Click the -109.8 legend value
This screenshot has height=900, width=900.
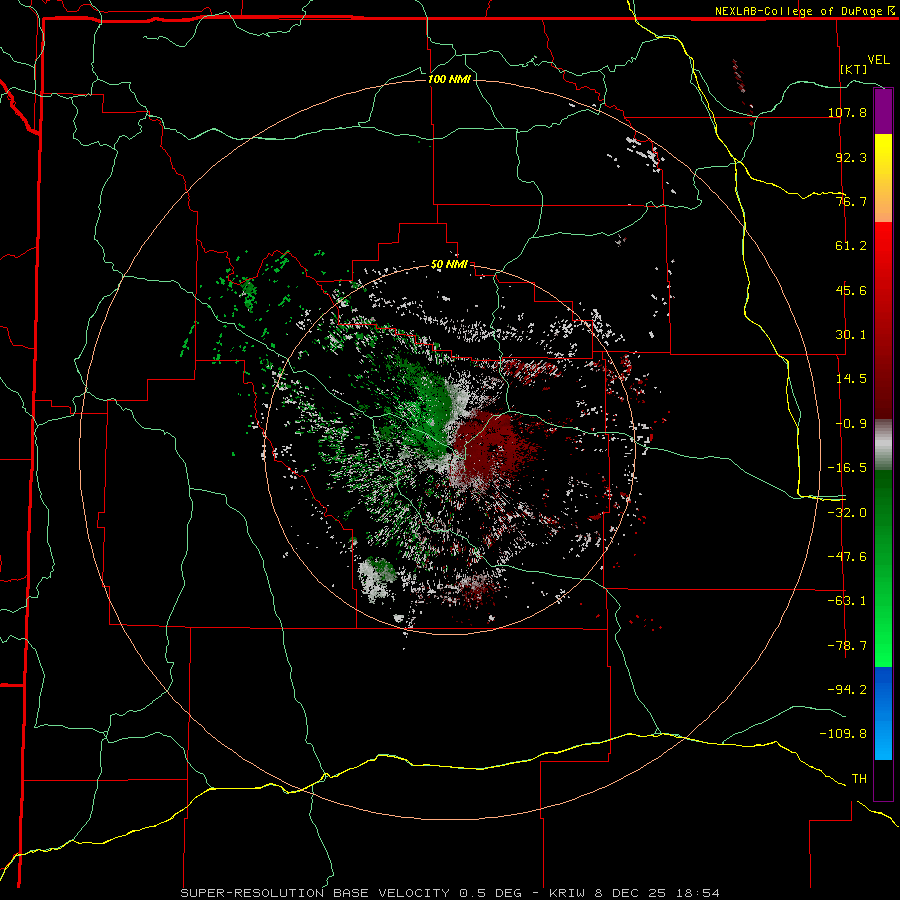click(x=843, y=734)
